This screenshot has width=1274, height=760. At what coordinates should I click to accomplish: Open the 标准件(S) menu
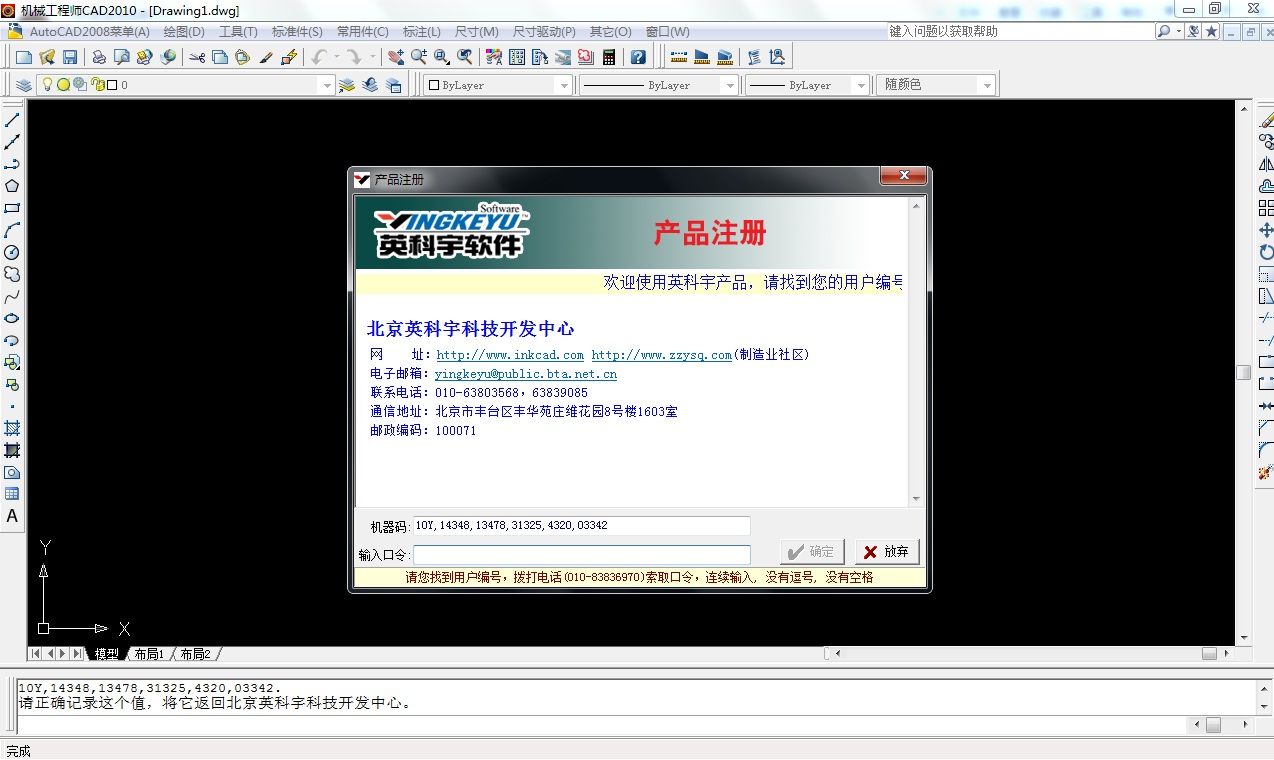click(297, 31)
